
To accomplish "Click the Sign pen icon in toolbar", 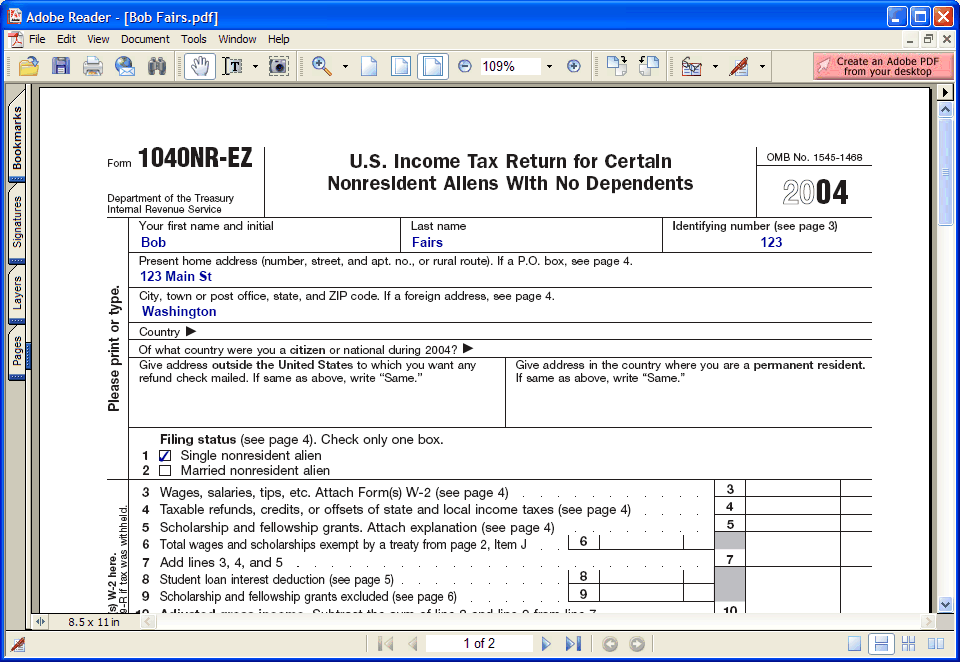I will 739,66.
